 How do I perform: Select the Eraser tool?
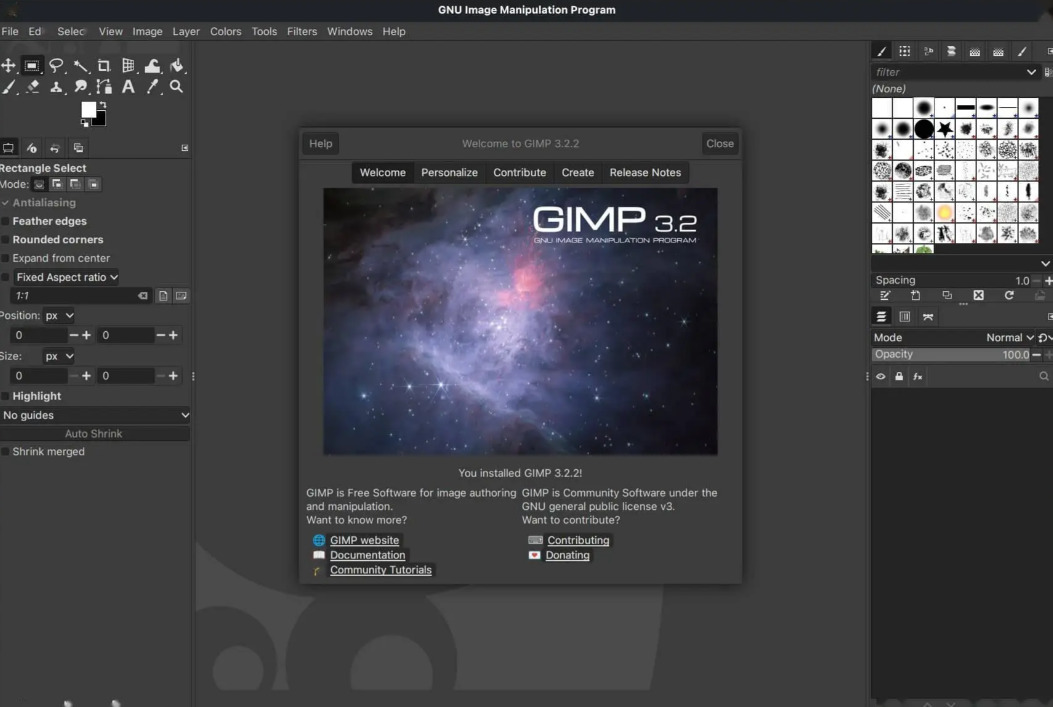[32, 87]
